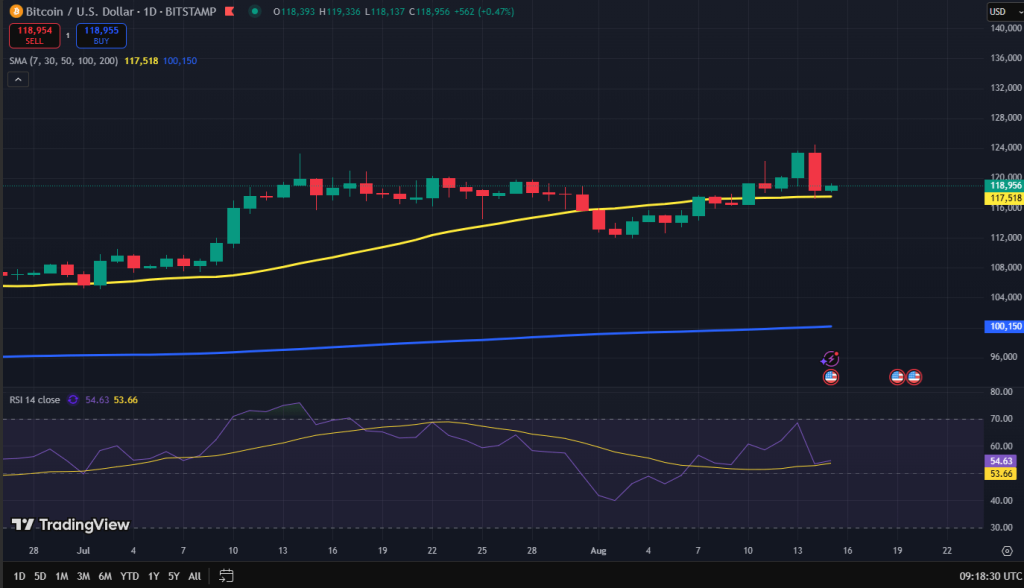Open the Go to date calendar icon

[225, 576]
